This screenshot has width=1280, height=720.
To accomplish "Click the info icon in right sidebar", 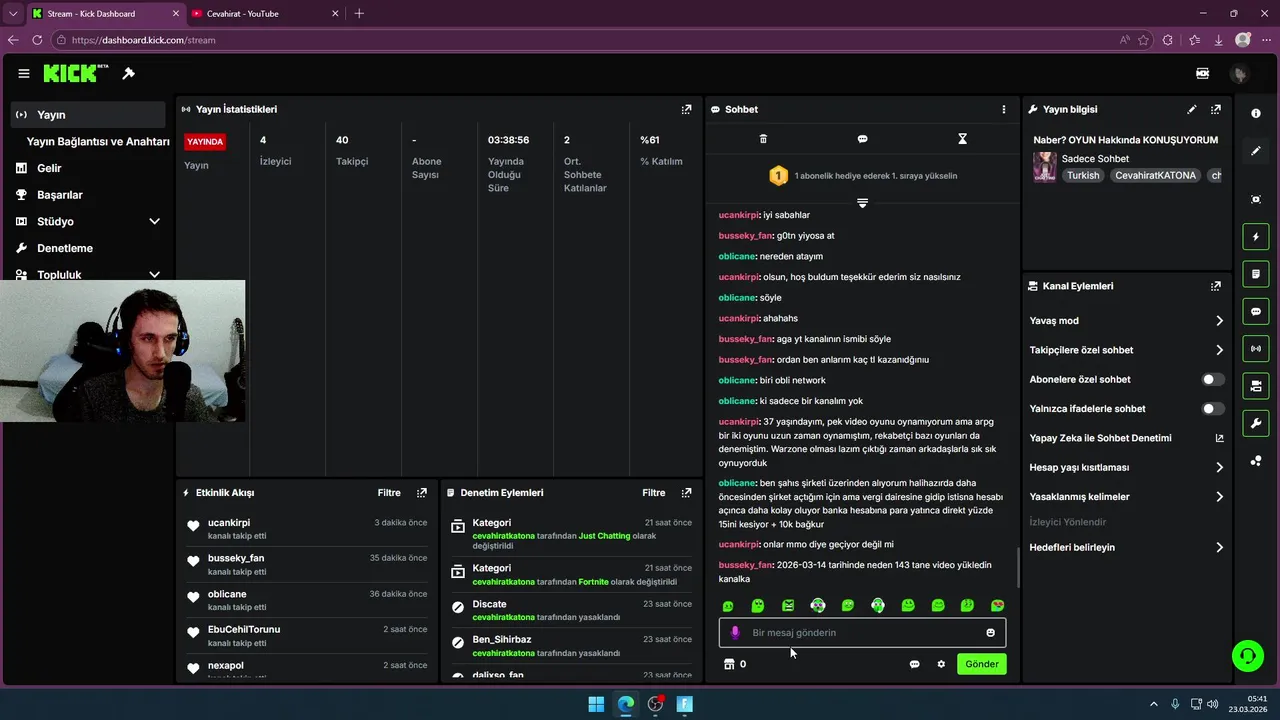I will tap(1256, 114).
